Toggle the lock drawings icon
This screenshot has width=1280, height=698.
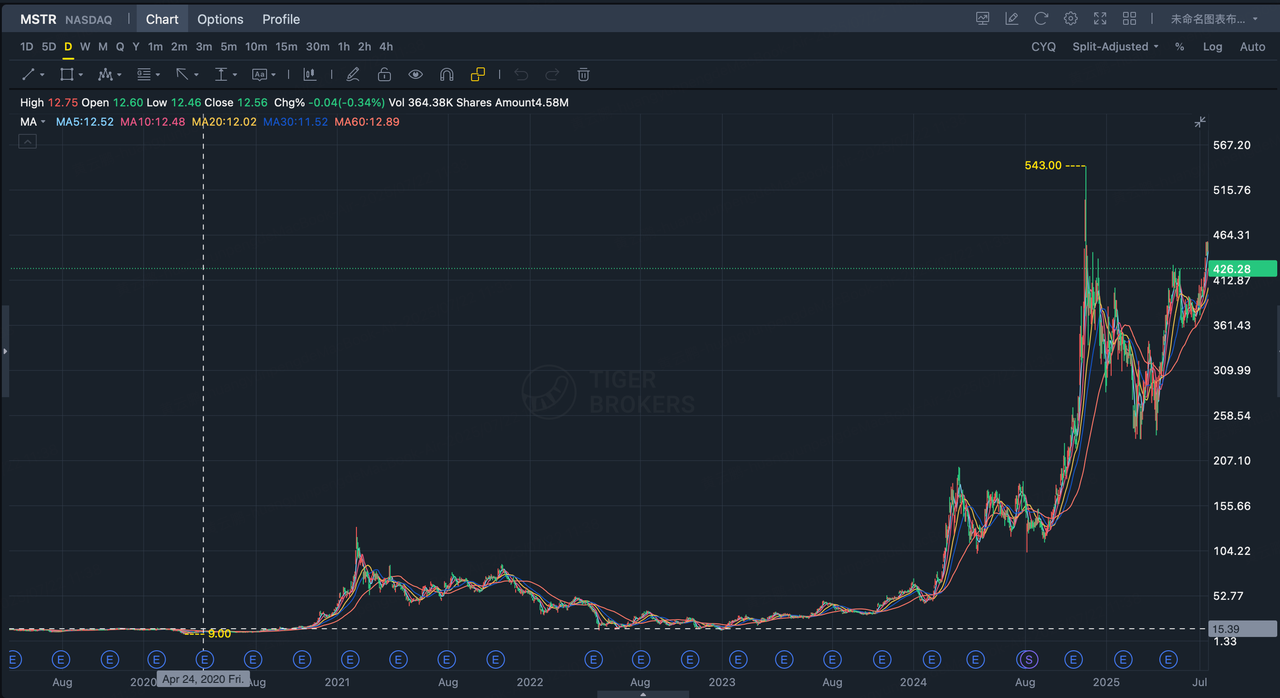point(384,74)
